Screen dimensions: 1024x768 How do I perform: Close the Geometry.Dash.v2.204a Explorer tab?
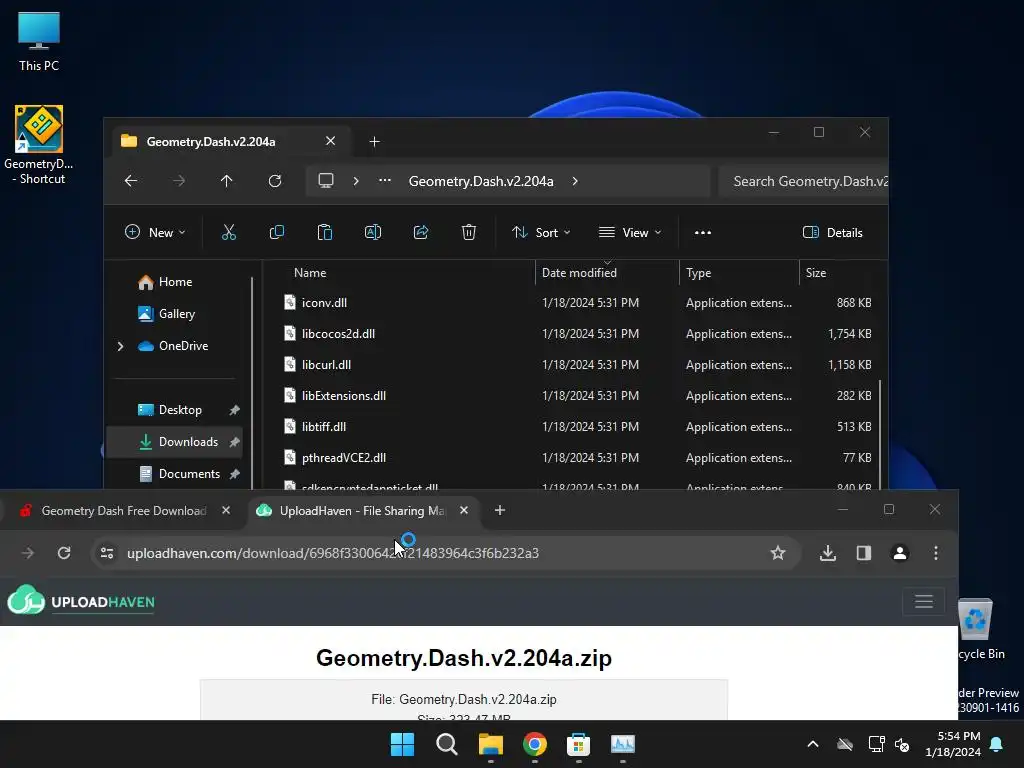click(330, 141)
